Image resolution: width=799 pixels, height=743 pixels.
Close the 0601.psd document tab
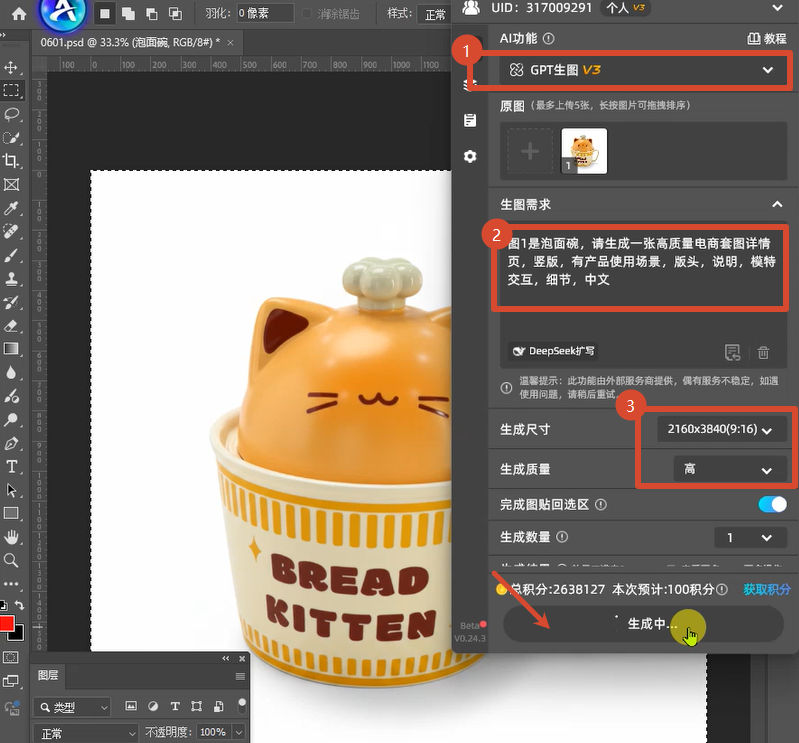[x=230, y=43]
